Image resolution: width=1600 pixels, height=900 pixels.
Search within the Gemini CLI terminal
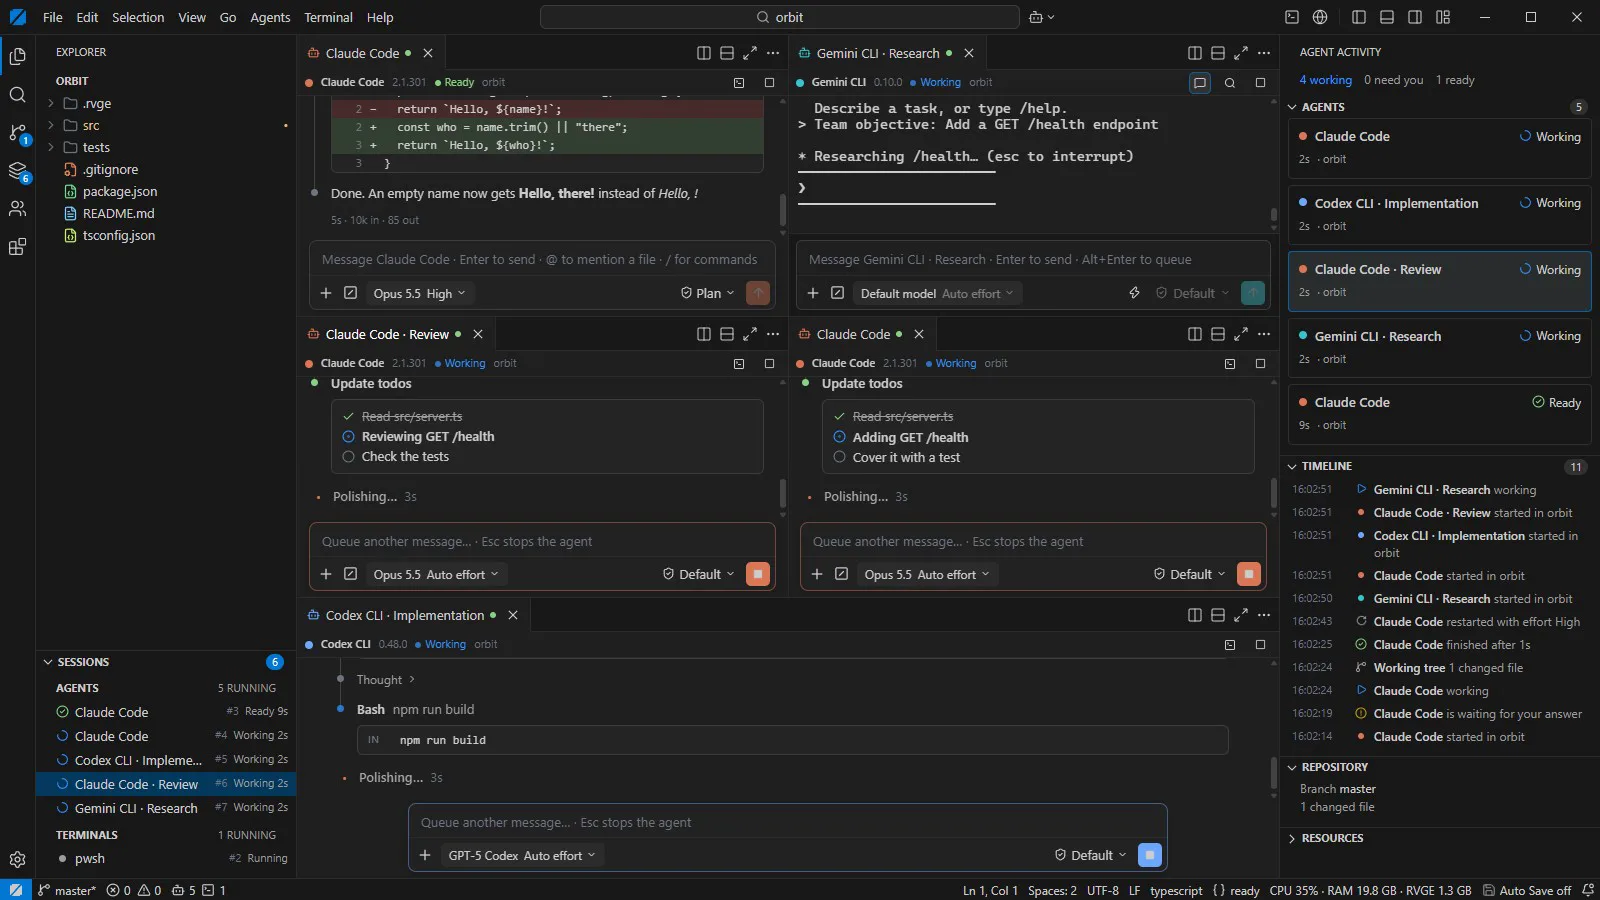1230,83
